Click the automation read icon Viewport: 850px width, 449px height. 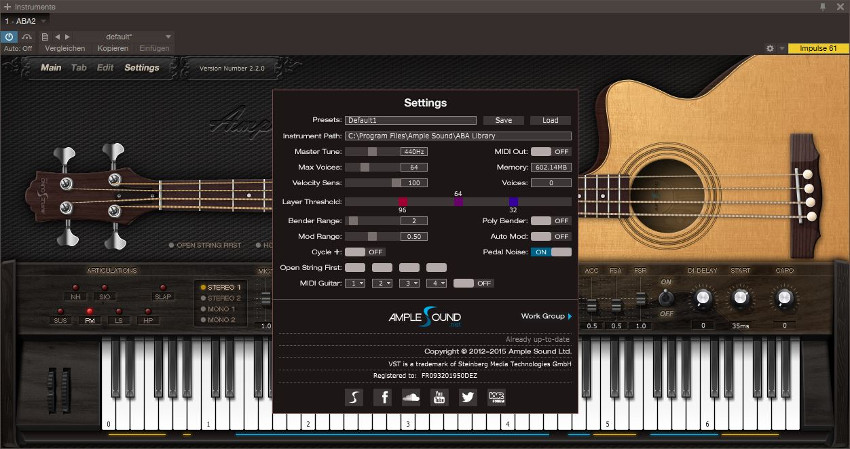pyautogui.click(x=27, y=37)
